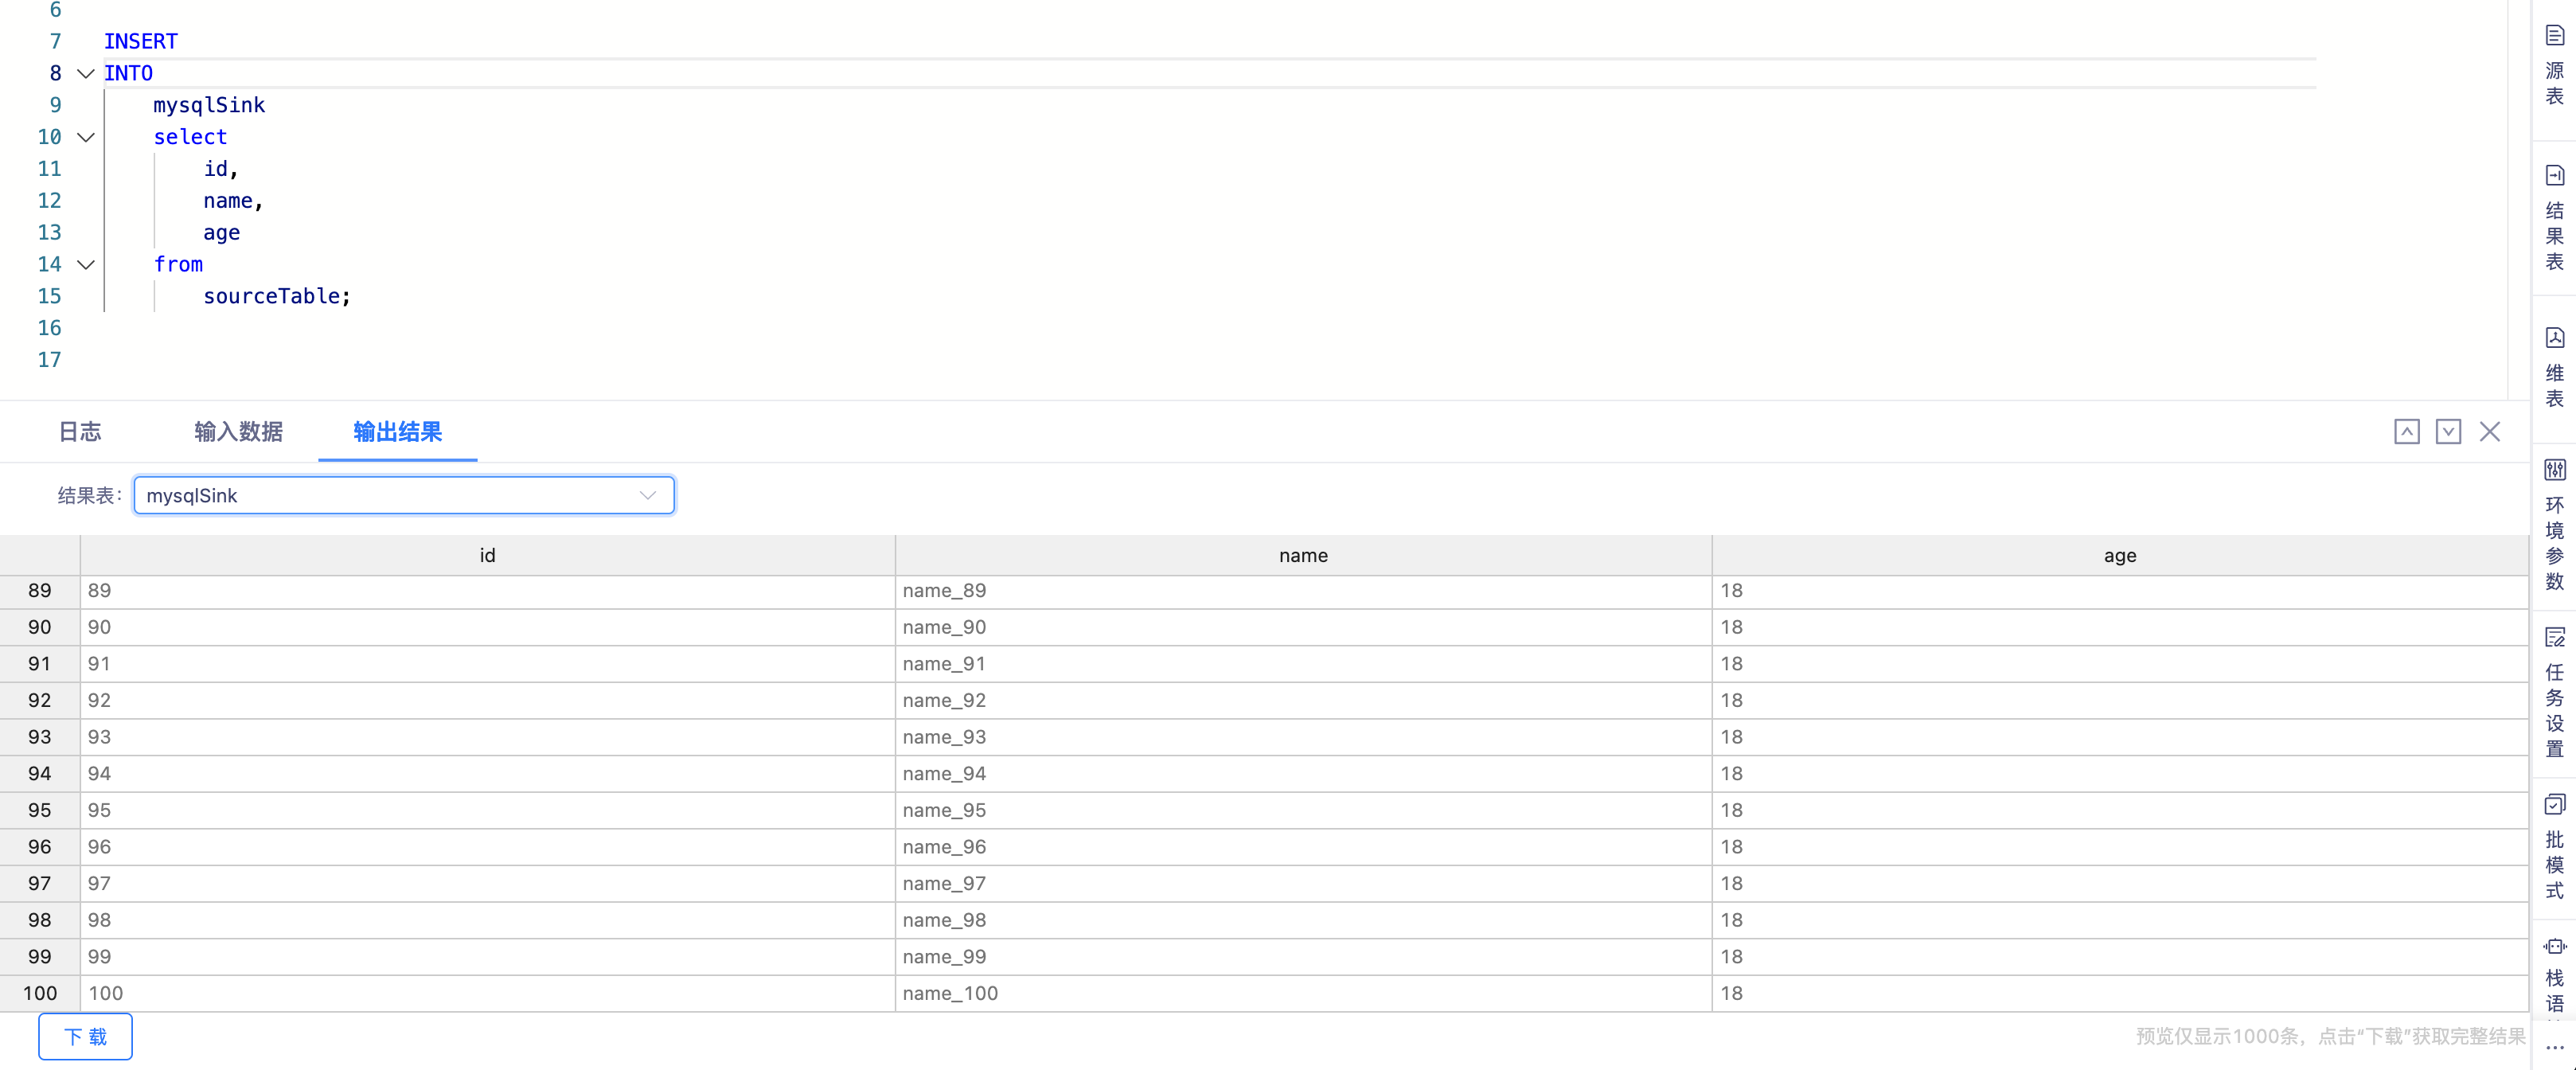Click the 栈语 sidebar icon
The width and height of the screenshot is (2576, 1070).
2554,946
